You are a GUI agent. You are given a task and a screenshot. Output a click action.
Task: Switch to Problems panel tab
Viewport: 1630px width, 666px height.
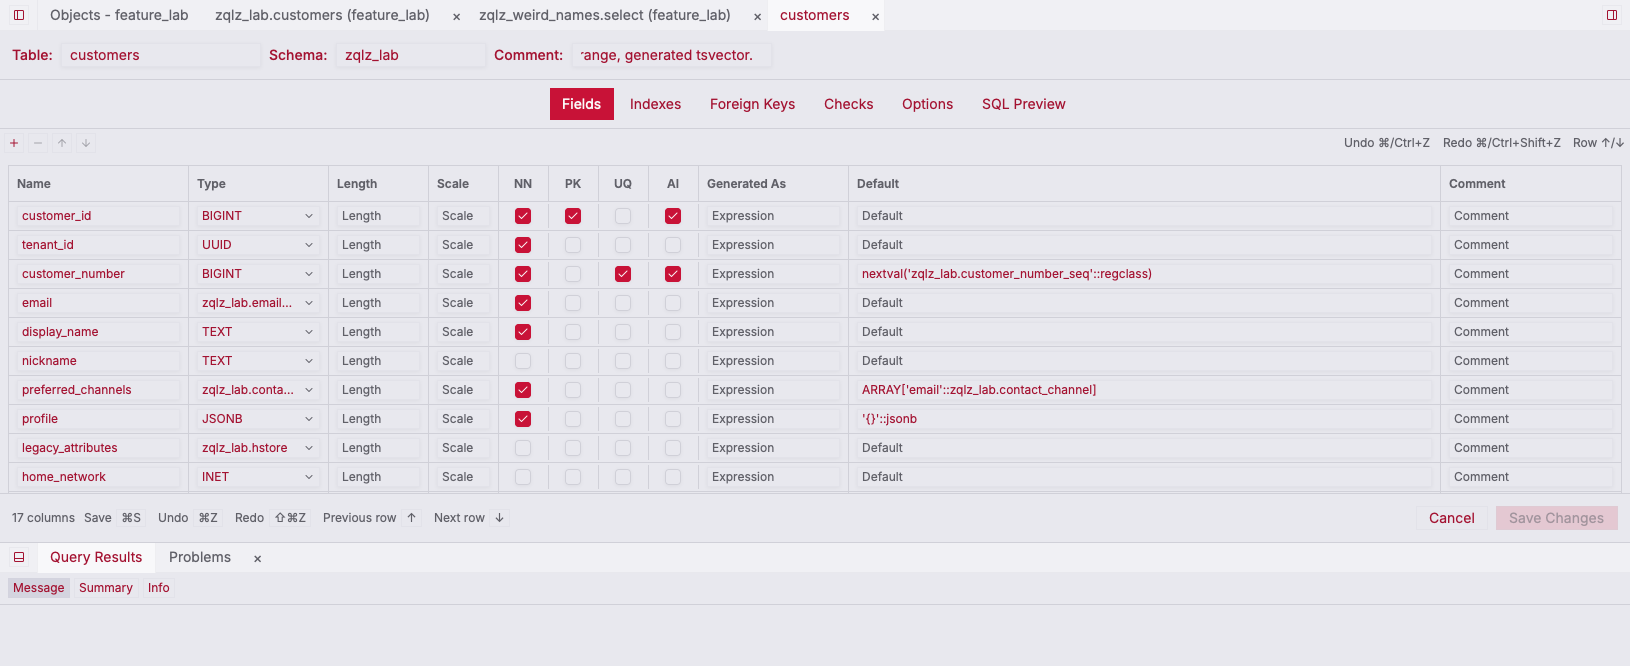pyautogui.click(x=200, y=557)
